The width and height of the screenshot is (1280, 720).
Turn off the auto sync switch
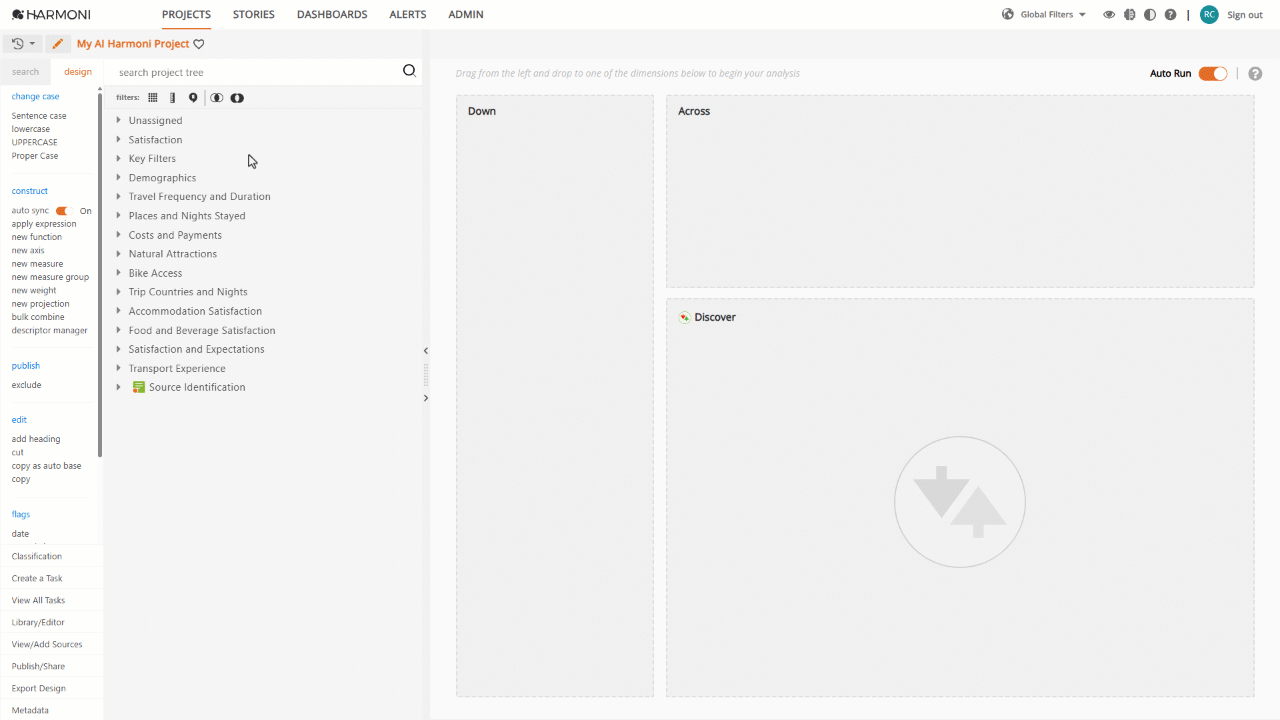(64, 211)
